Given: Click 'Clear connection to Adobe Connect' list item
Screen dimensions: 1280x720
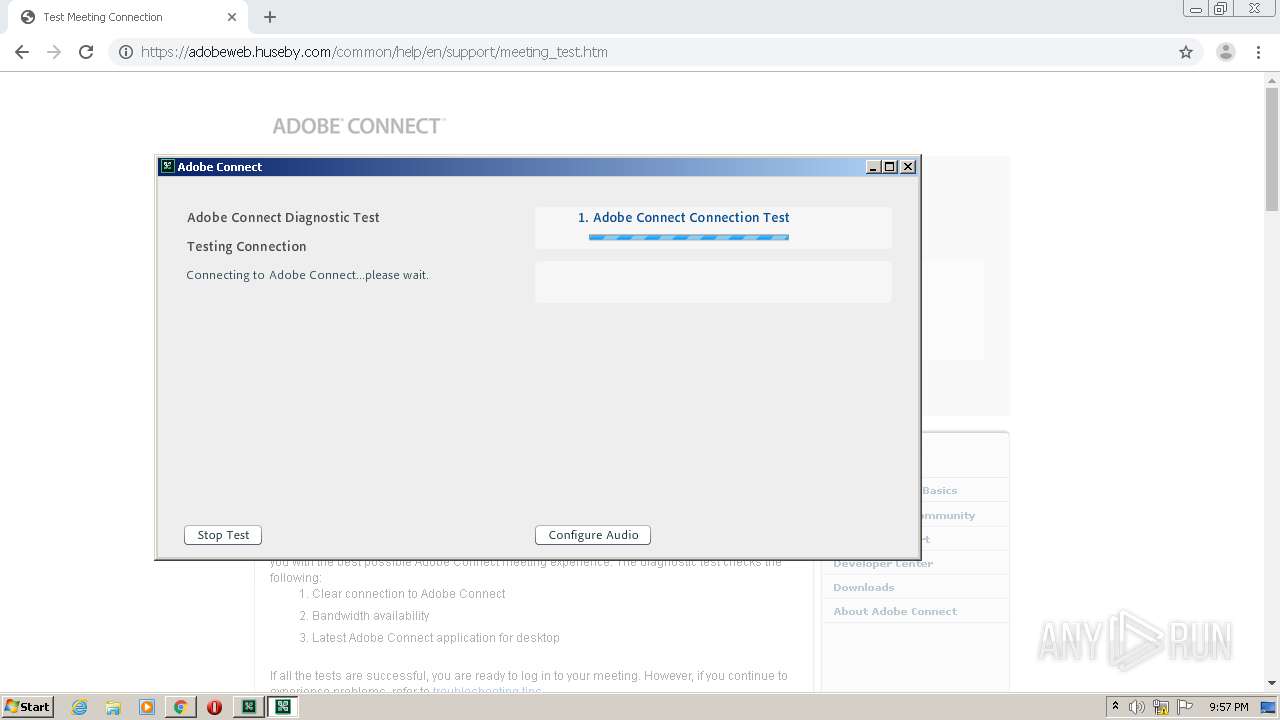Looking at the screenshot, I should click(408, 594).
